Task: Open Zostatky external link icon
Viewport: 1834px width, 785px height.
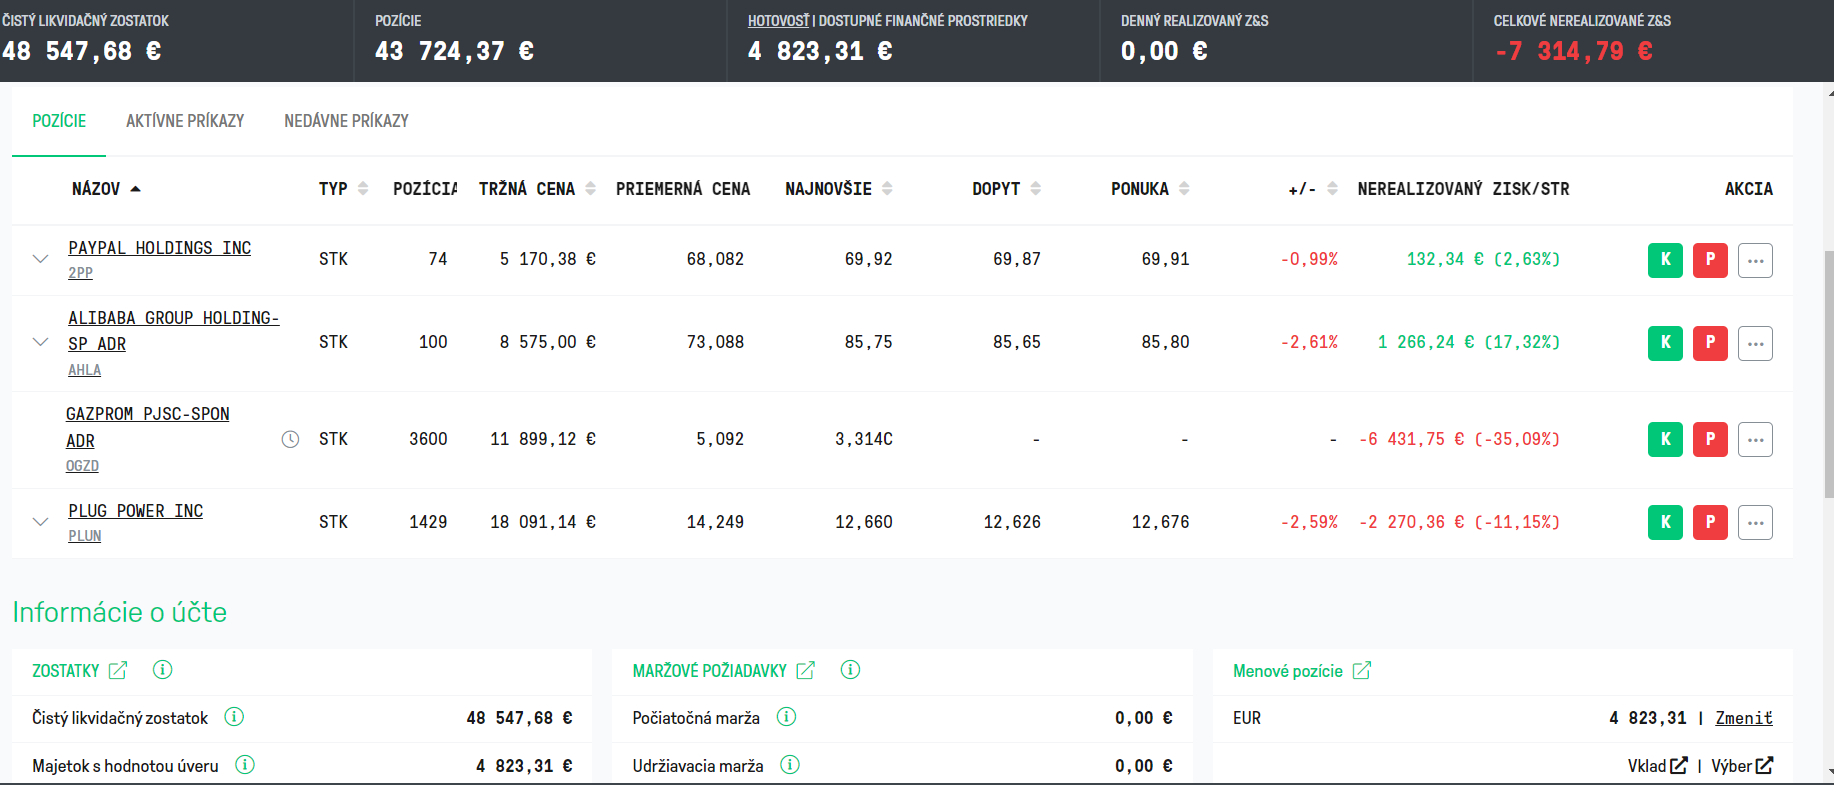Action: coord(118,670)
